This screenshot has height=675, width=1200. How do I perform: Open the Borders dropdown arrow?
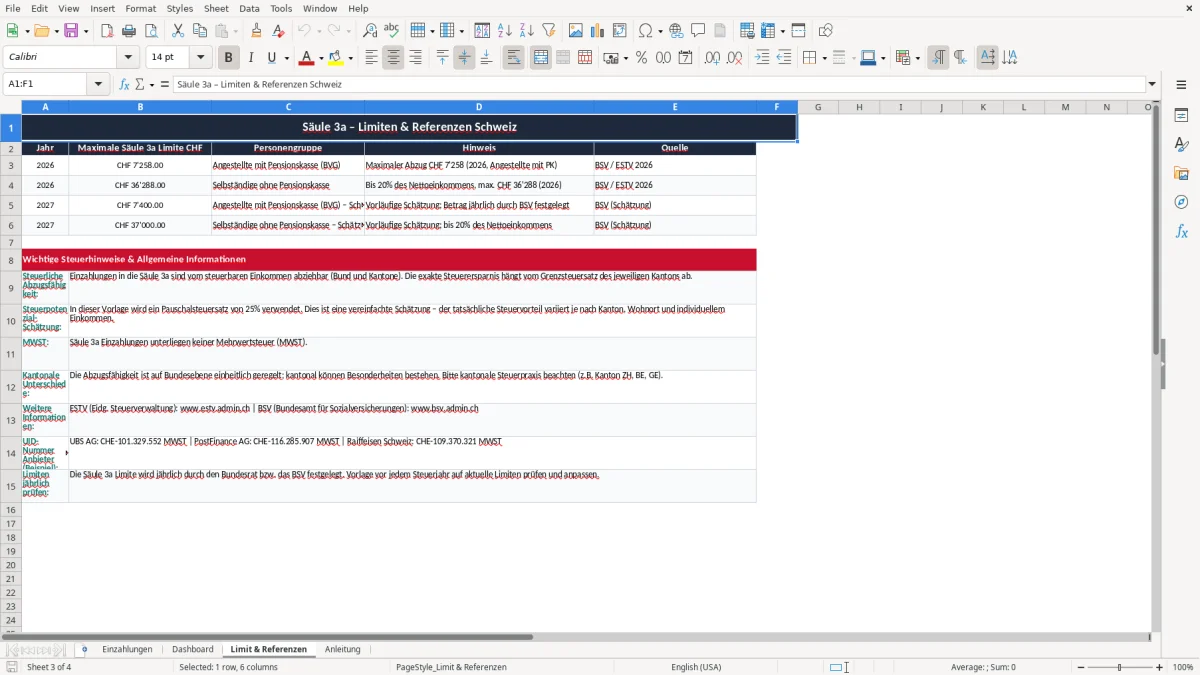tap(823, 58)
